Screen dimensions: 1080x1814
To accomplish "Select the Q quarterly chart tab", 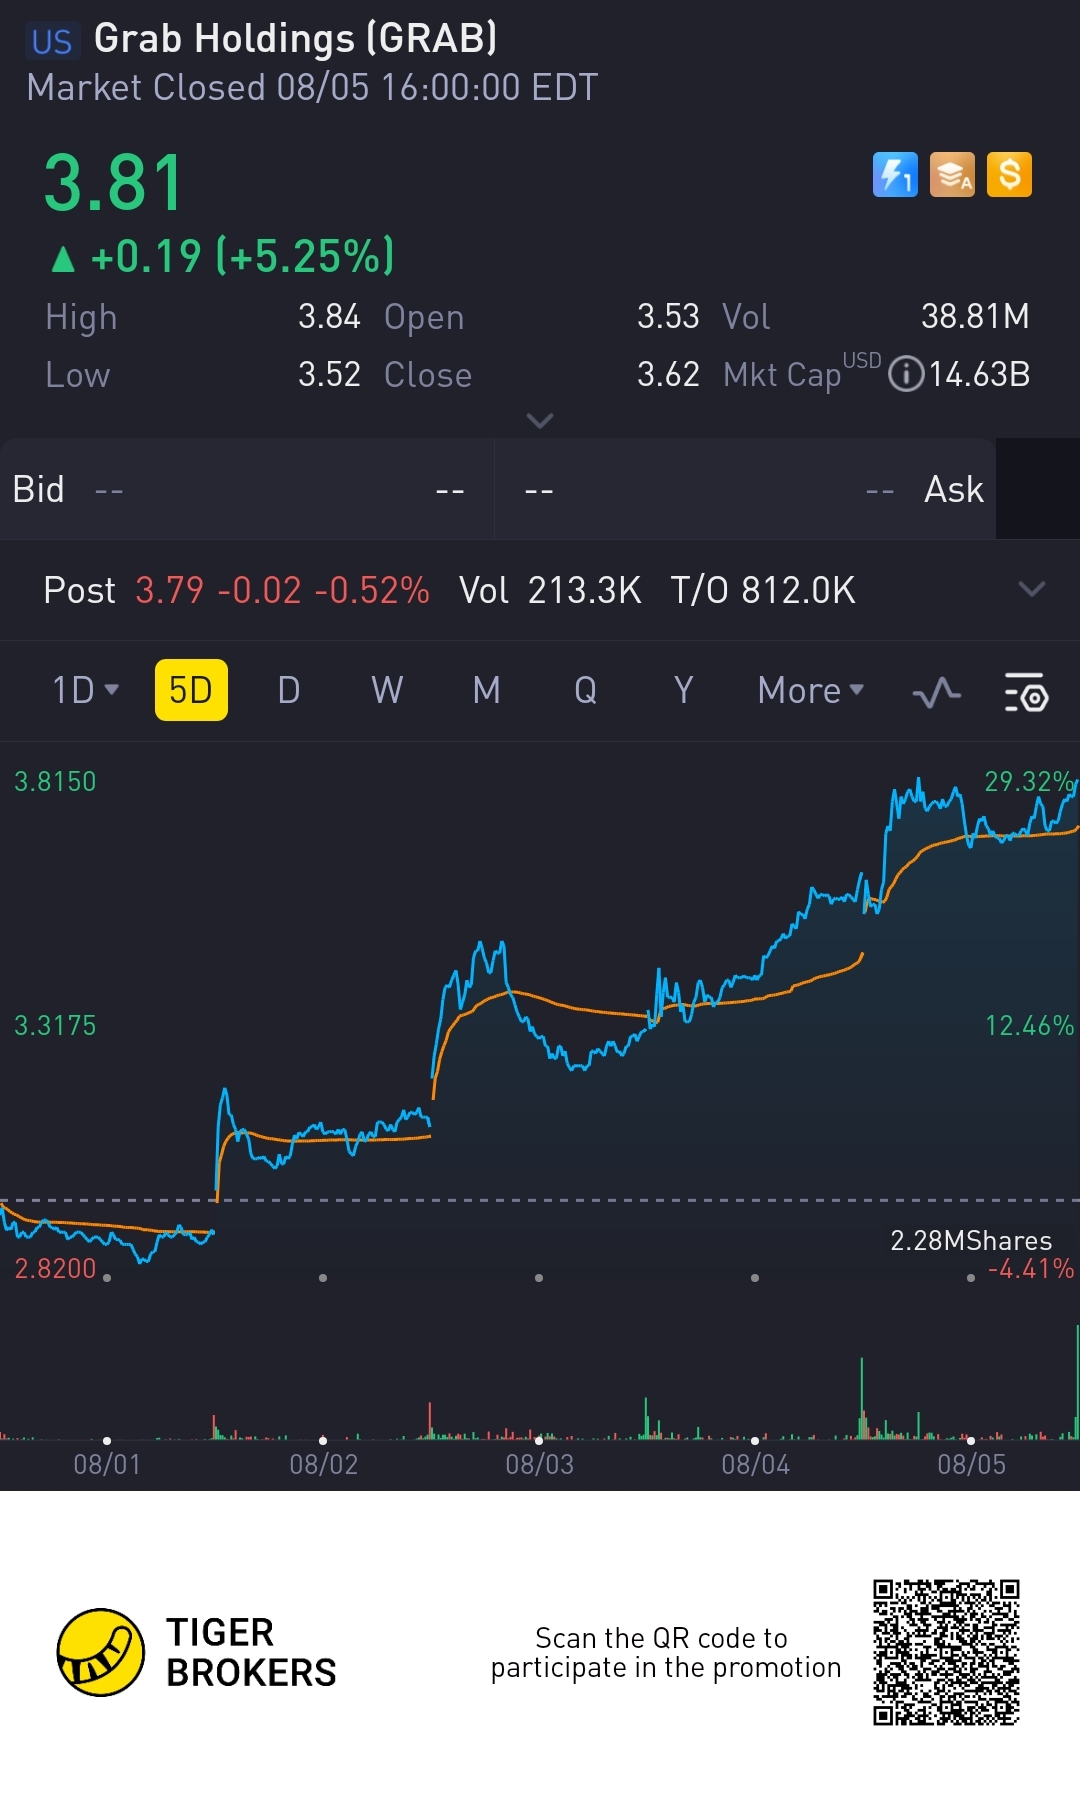I will click(585, 690).
